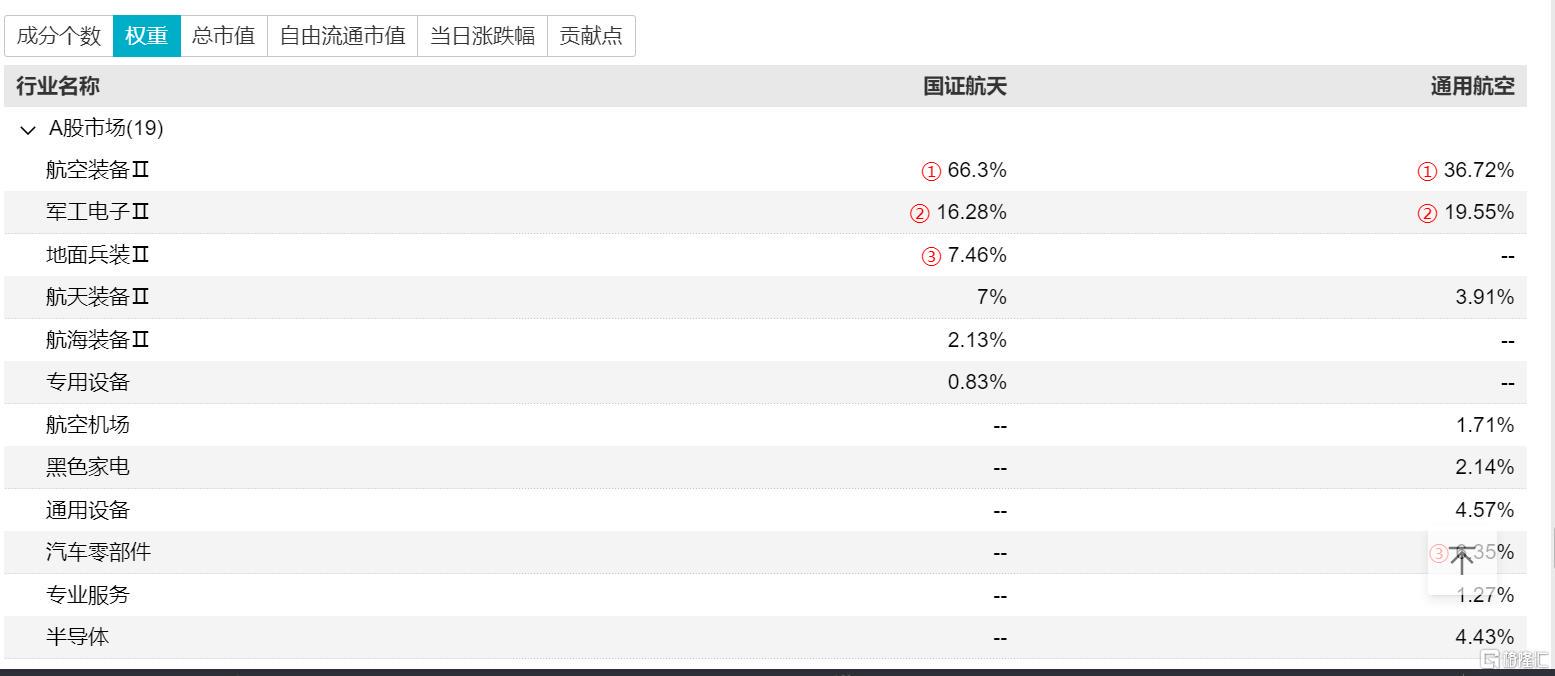
Task: Click the scroll-to-top arrow button
Action: point(1461,560)
